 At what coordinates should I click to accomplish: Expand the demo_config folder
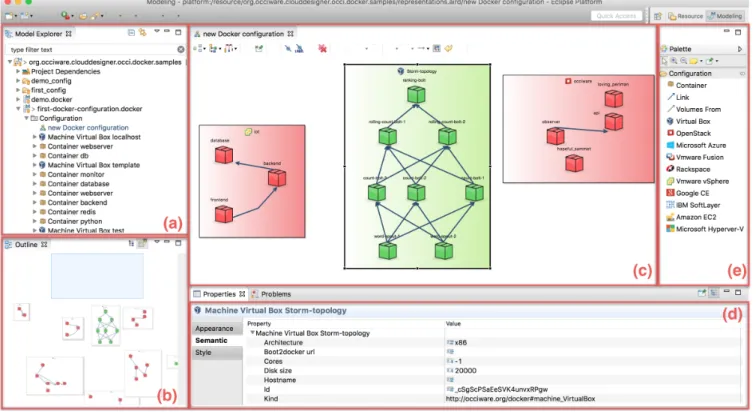18,81
